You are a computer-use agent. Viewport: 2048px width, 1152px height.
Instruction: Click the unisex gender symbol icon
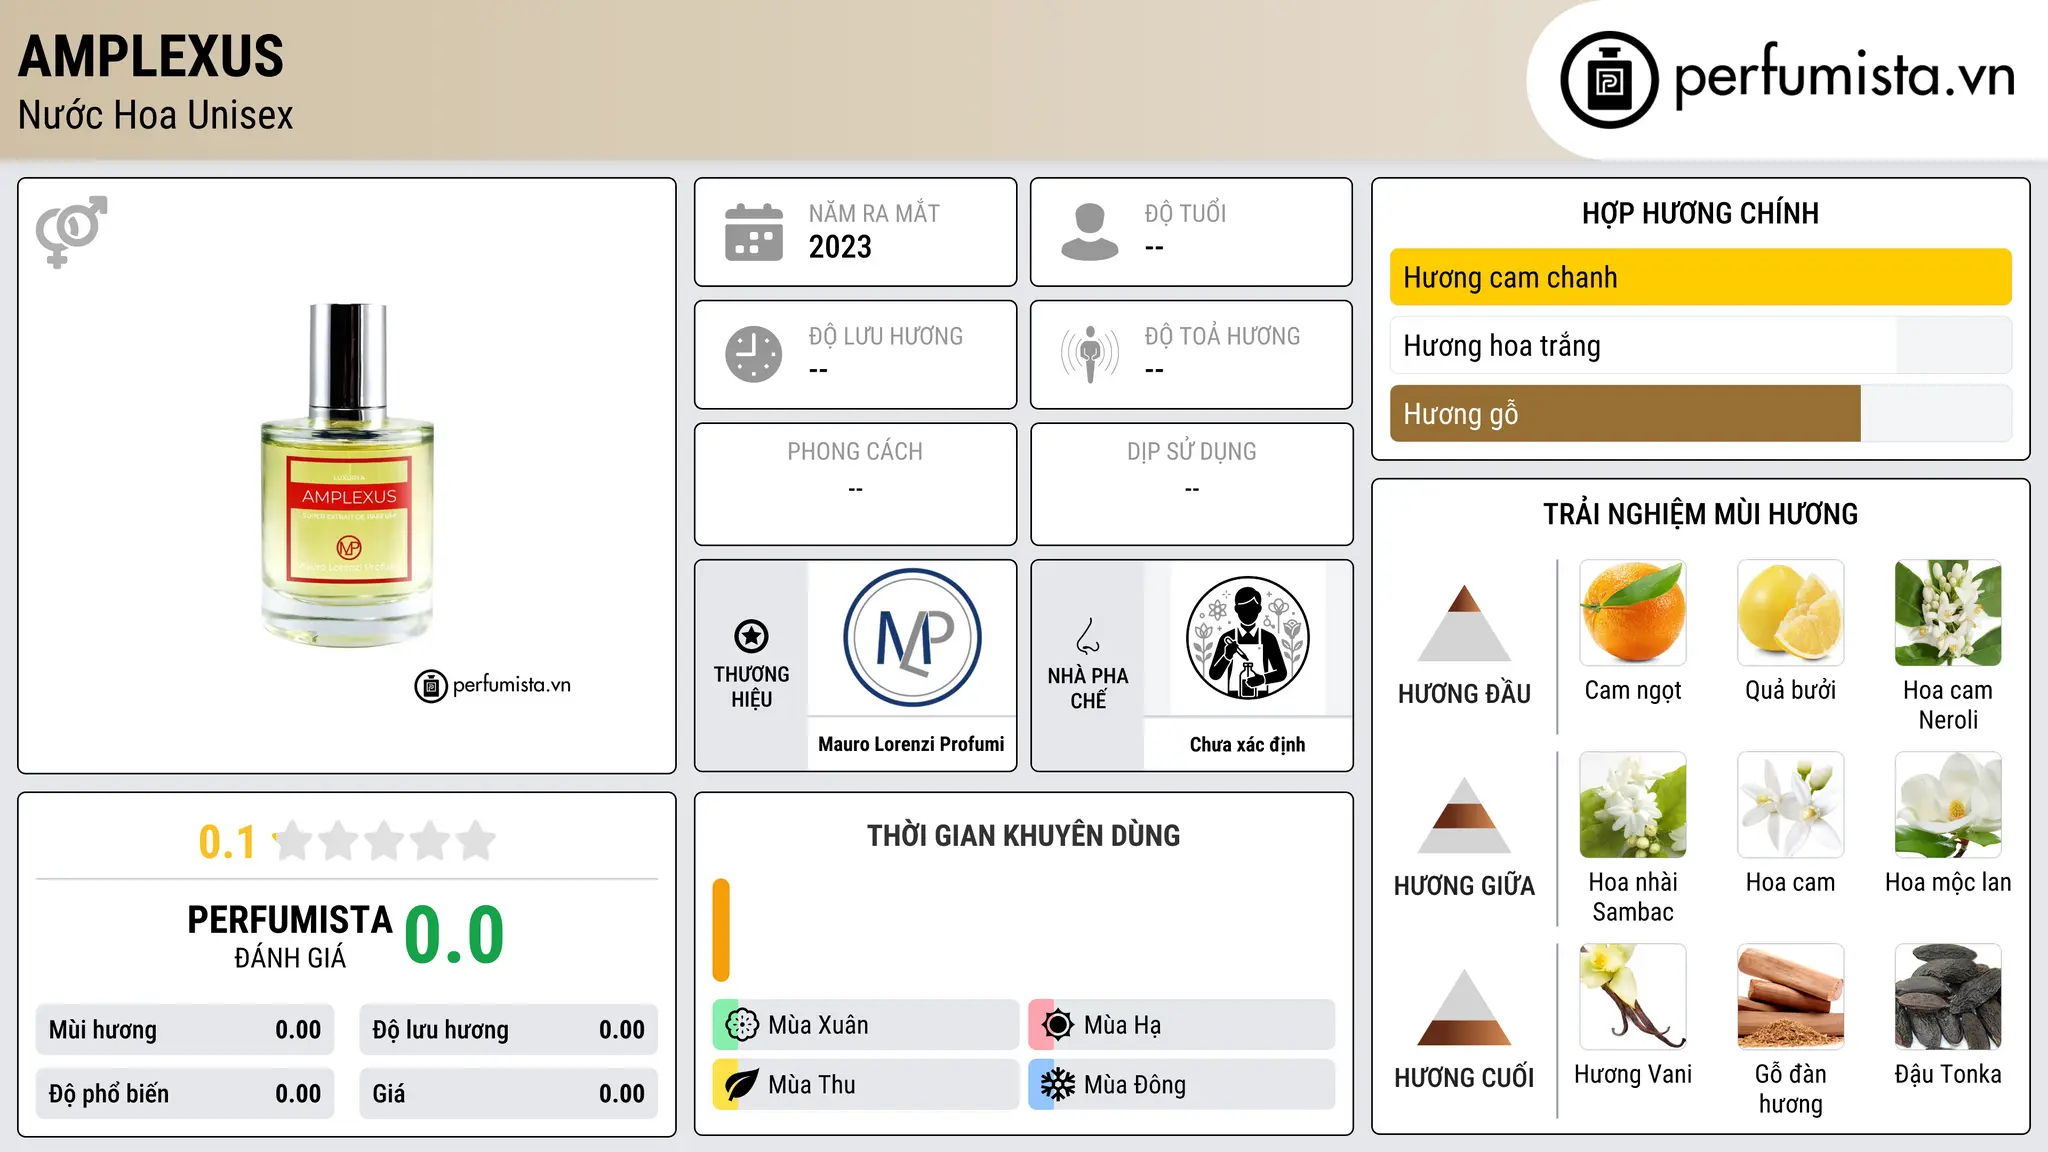point(71,232)
